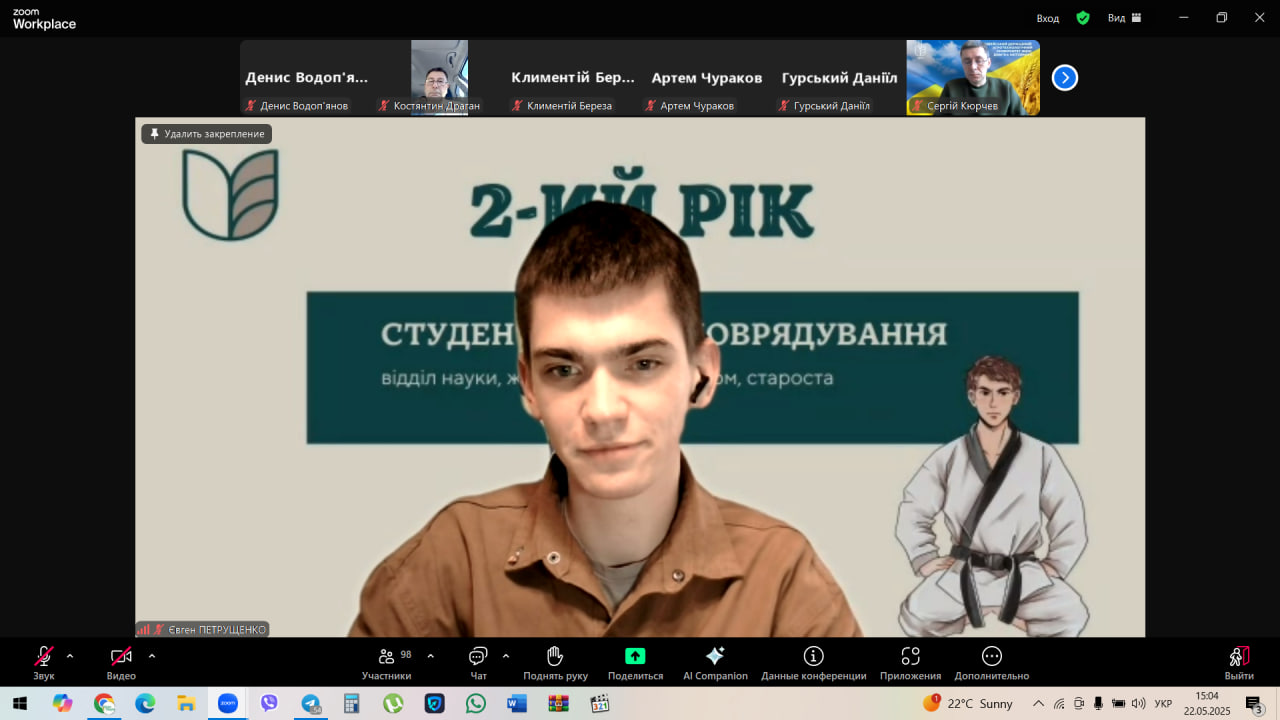Click the microphone-in-use tray icon
The width and height of the screenshot is (1280, 720).
coord(1098,703)
